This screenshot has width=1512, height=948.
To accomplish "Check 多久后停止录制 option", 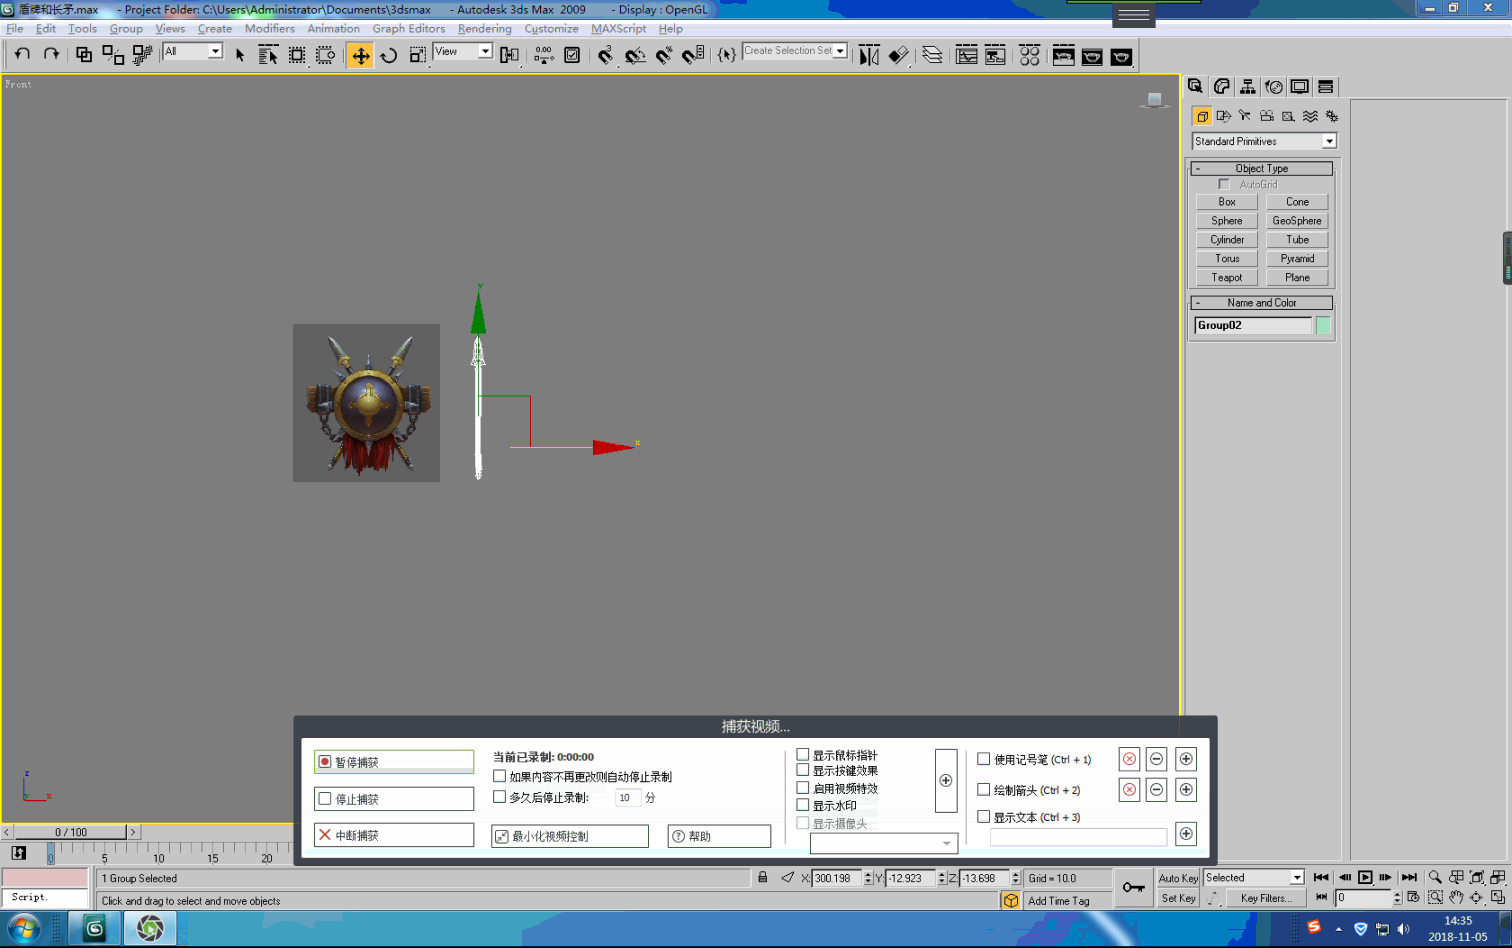I will (499, 797).
